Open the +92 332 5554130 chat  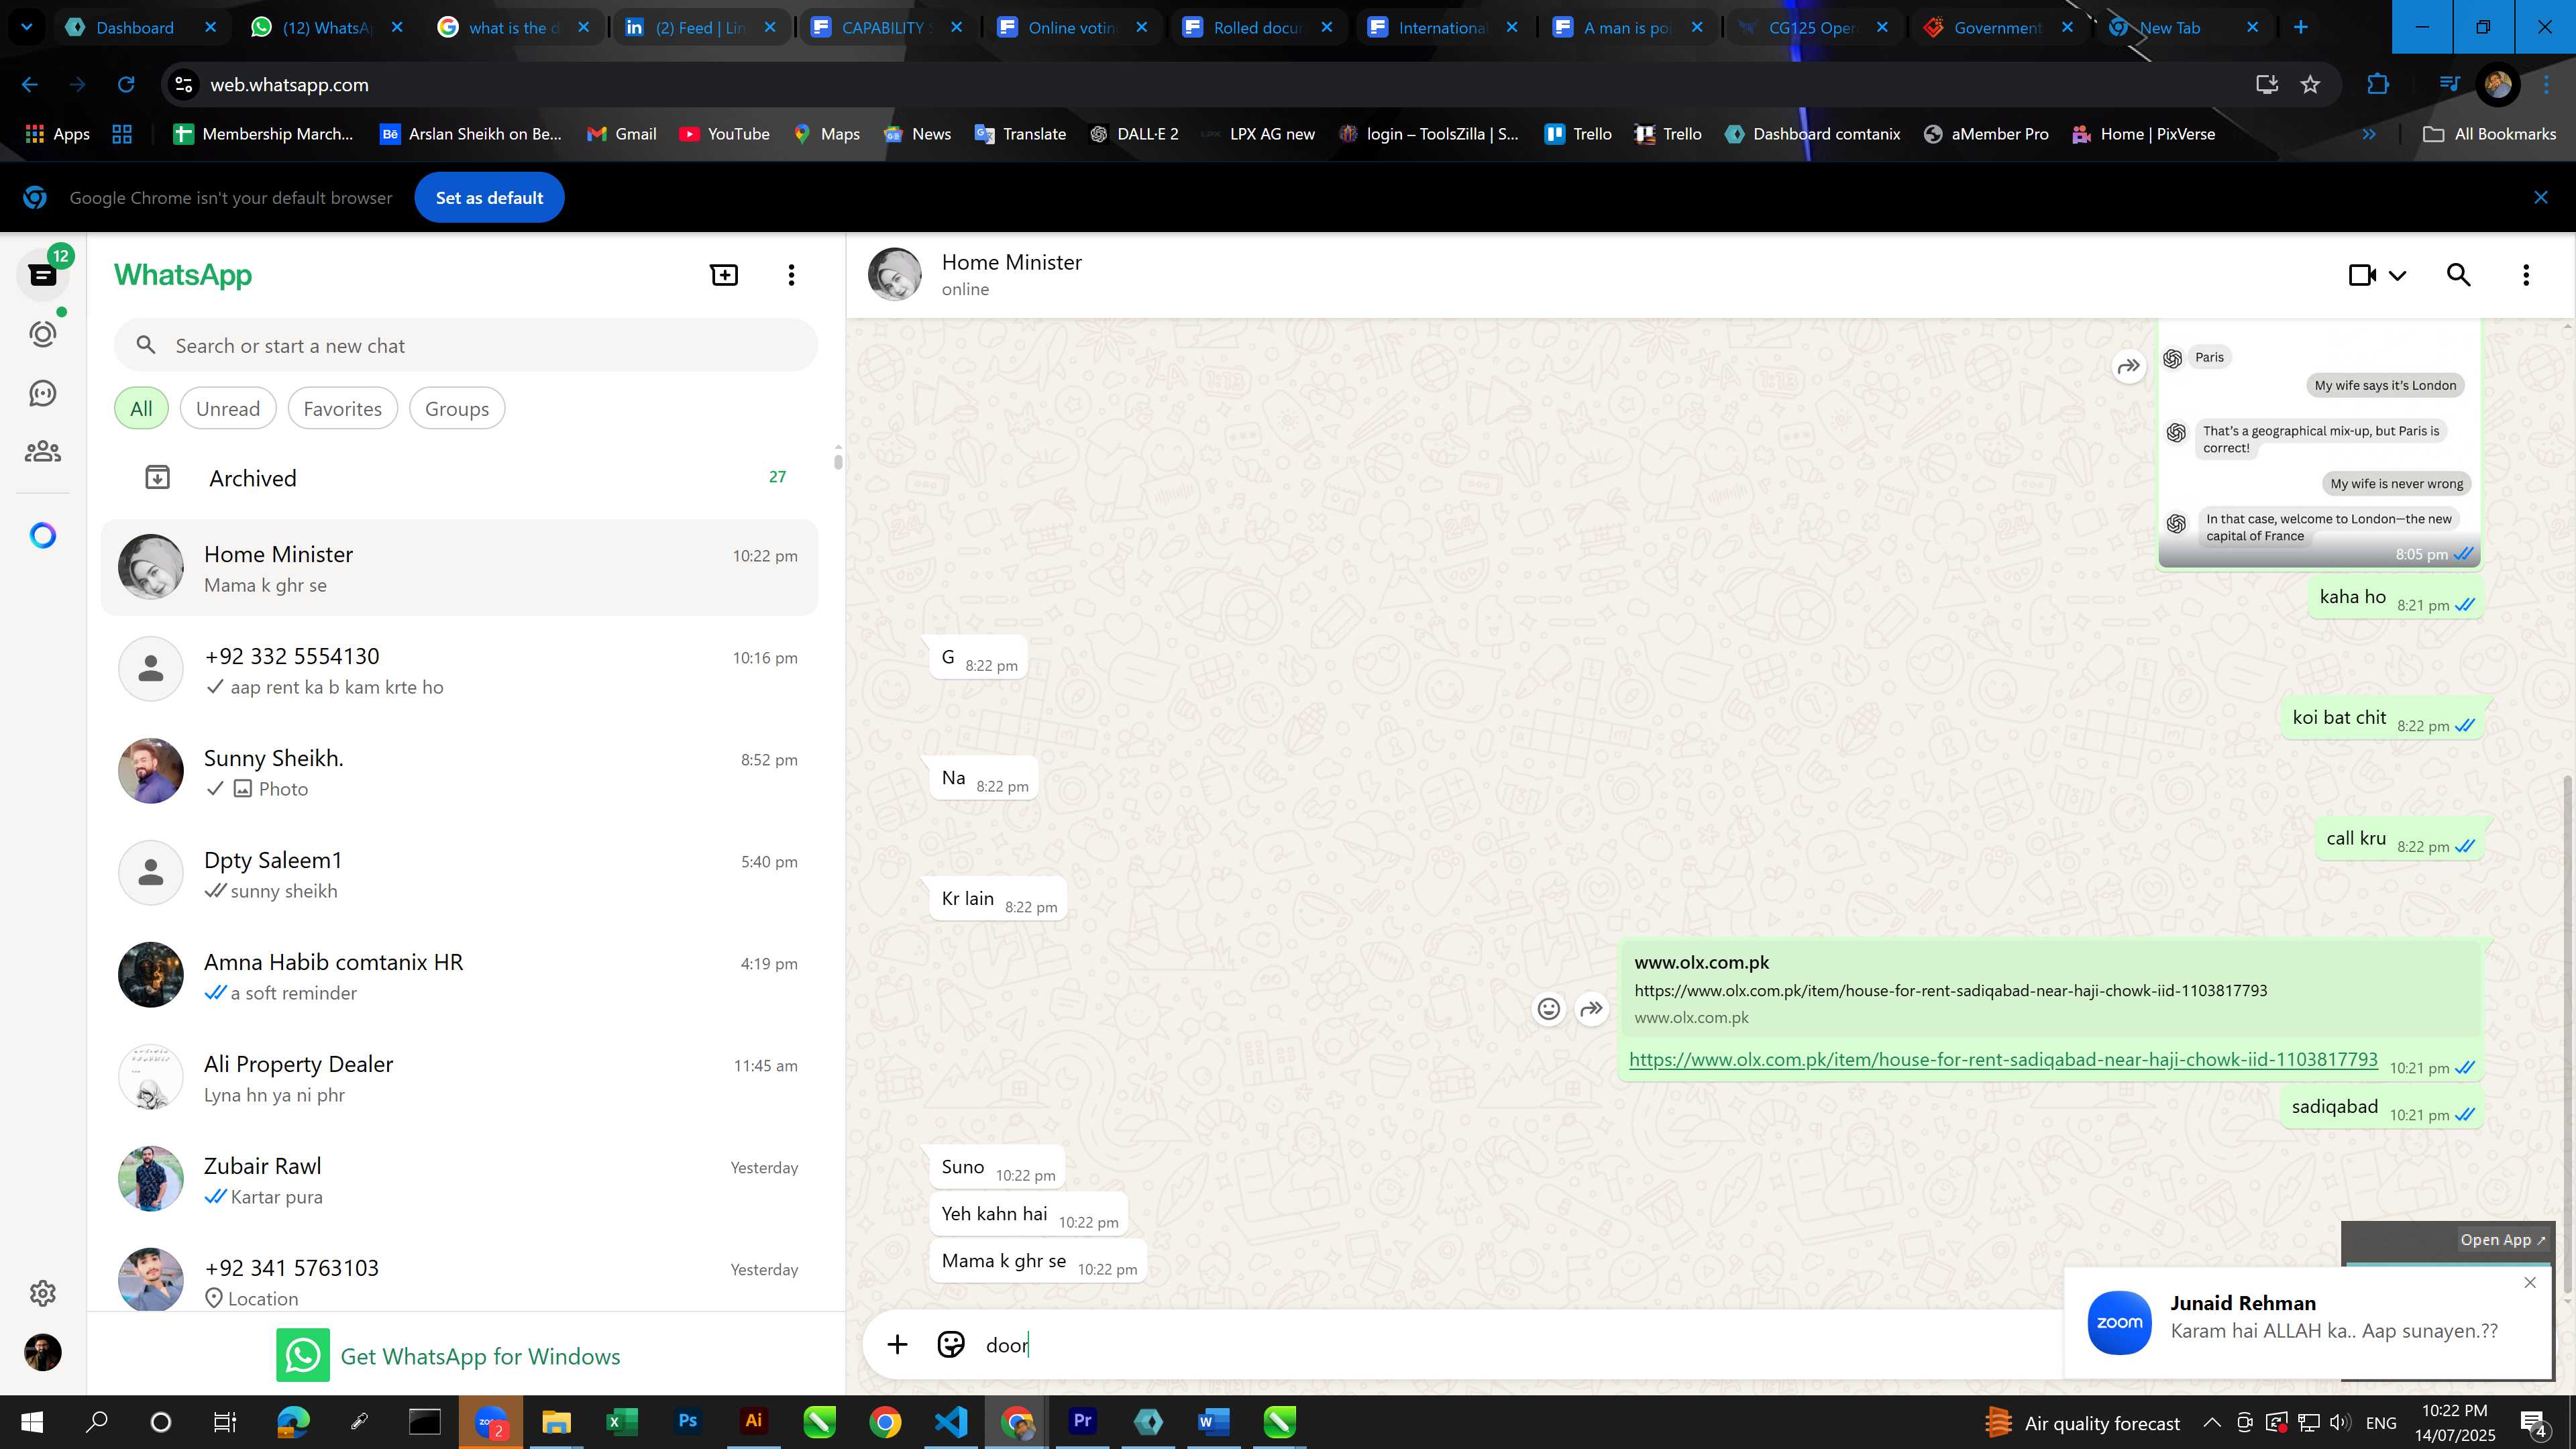[x=460, y=670]
